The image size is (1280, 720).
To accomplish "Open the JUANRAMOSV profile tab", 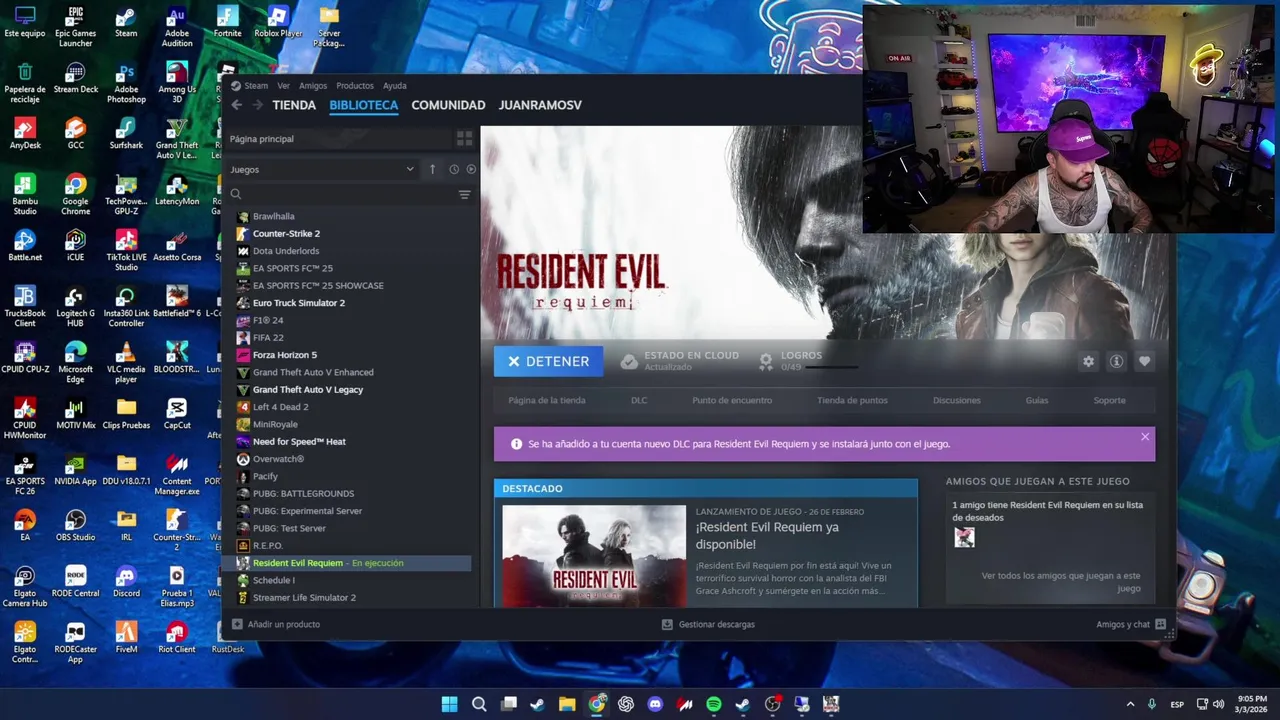I will click(x=540, y=105).
